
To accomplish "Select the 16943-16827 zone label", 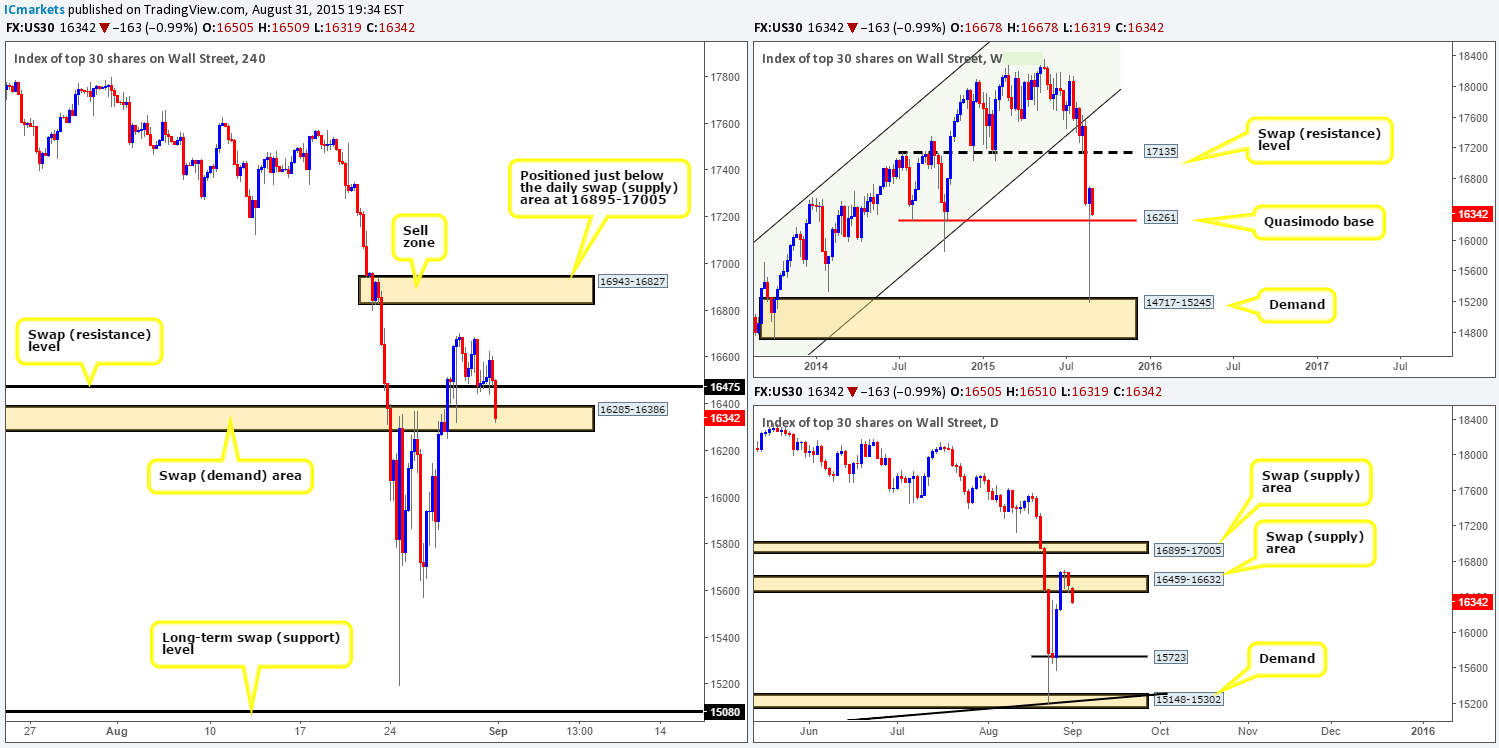I will [631, 282].
